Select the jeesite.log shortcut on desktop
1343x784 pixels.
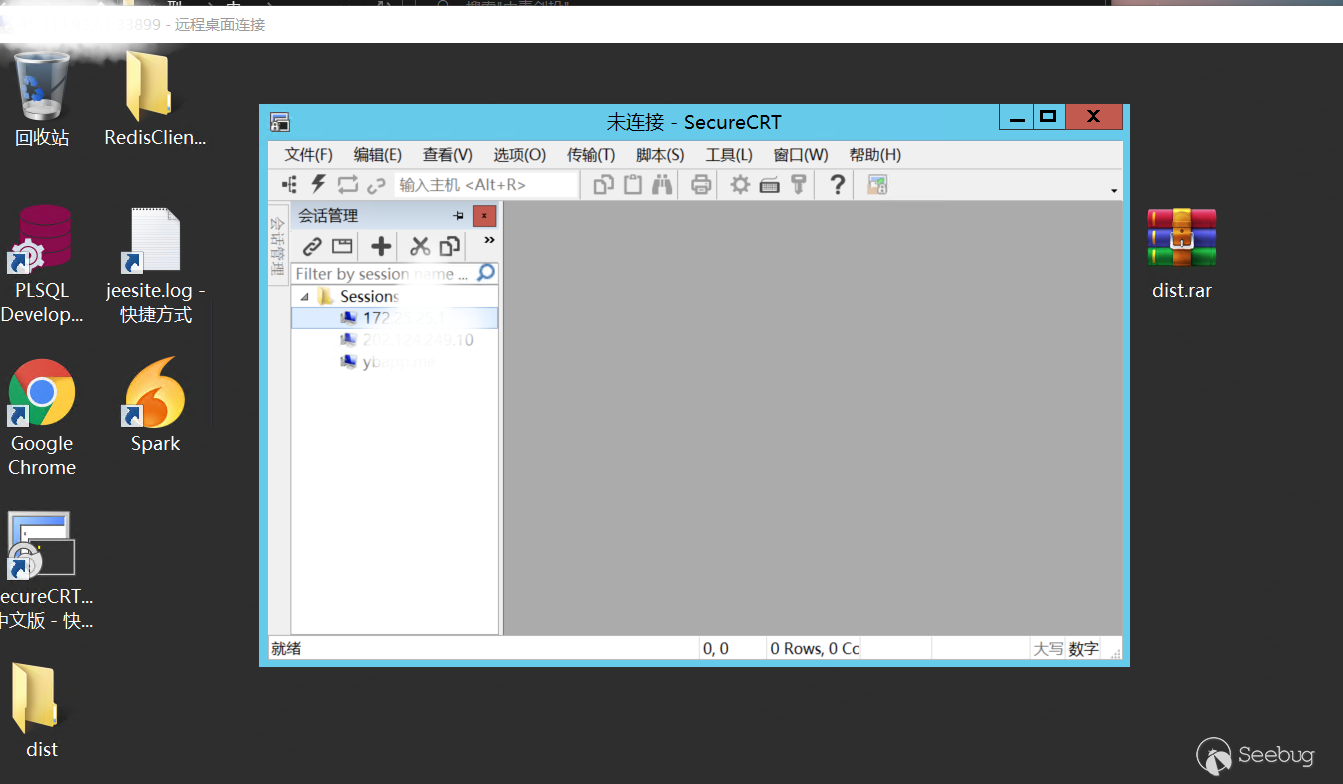pos(155,265)
